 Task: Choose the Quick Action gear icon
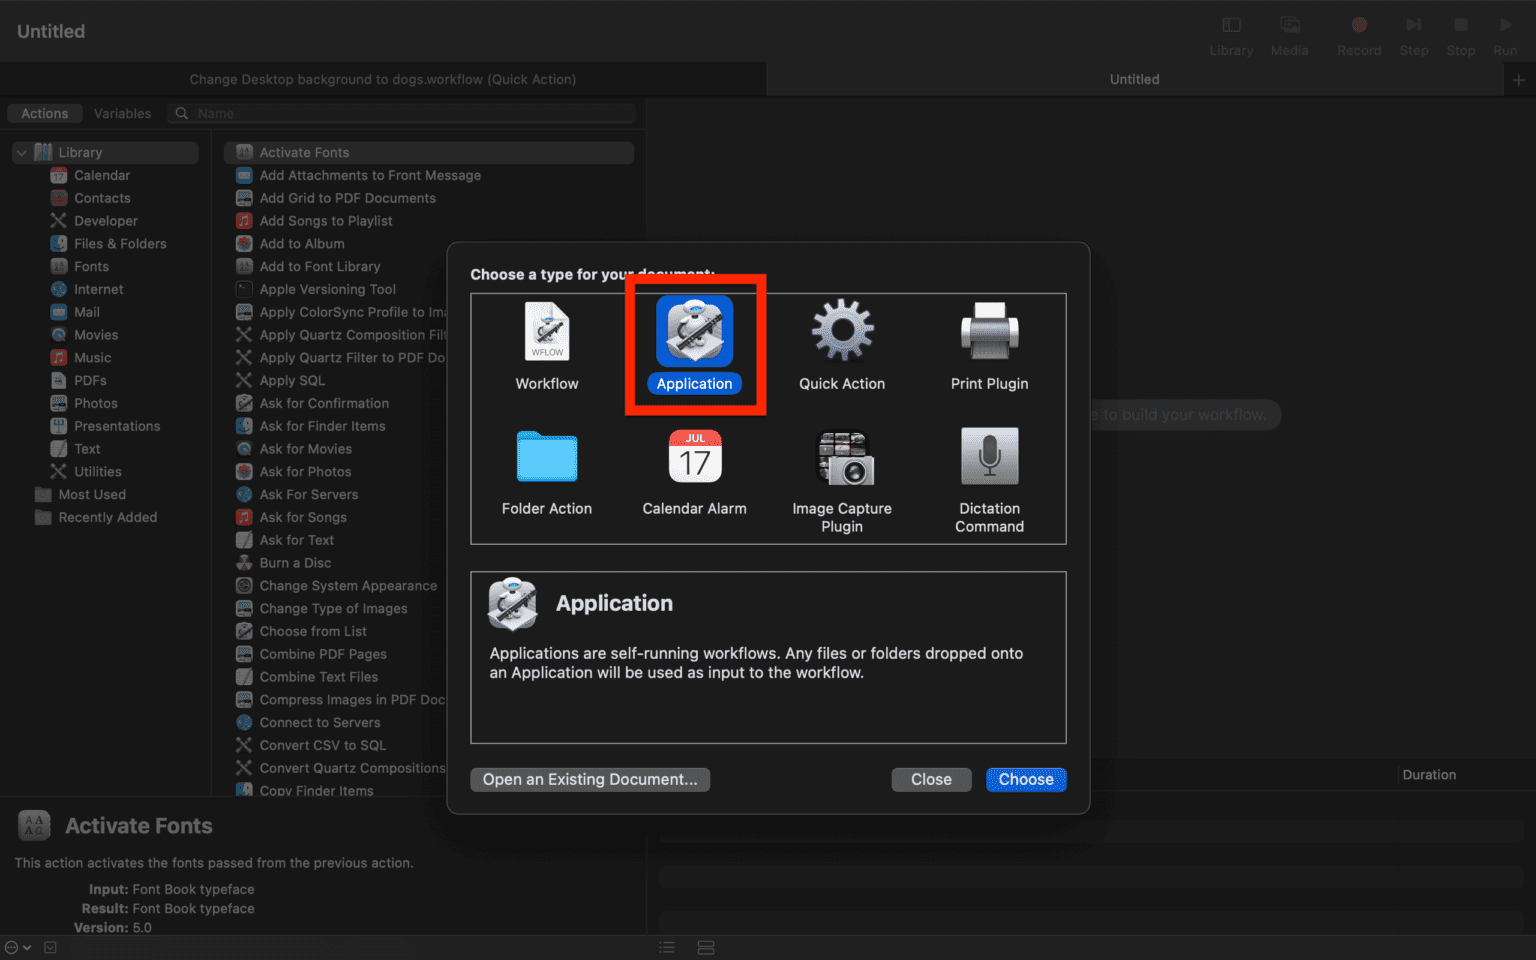(x=841, y=332)
